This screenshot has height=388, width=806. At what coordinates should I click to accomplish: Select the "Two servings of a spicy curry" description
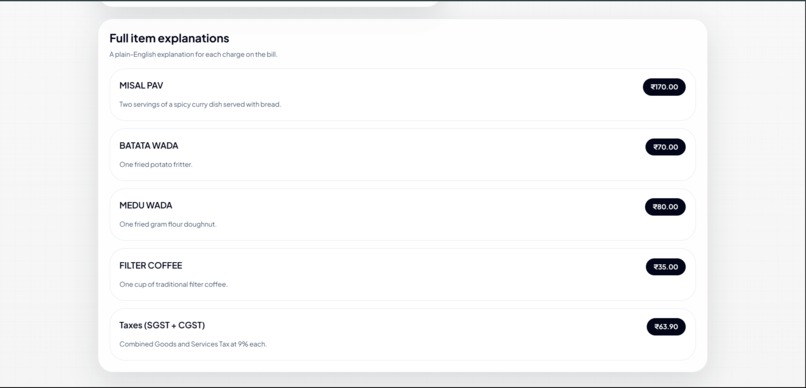[200, 104]
